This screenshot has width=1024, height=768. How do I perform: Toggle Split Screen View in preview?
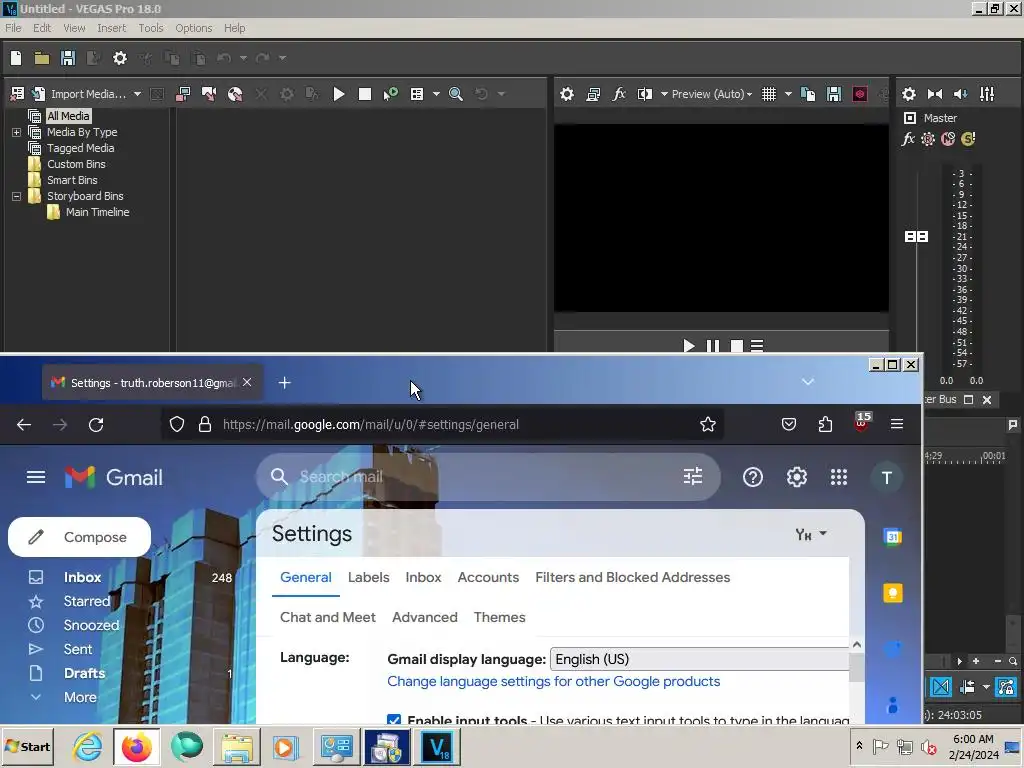pyautogui.click(x=645, y=94)
